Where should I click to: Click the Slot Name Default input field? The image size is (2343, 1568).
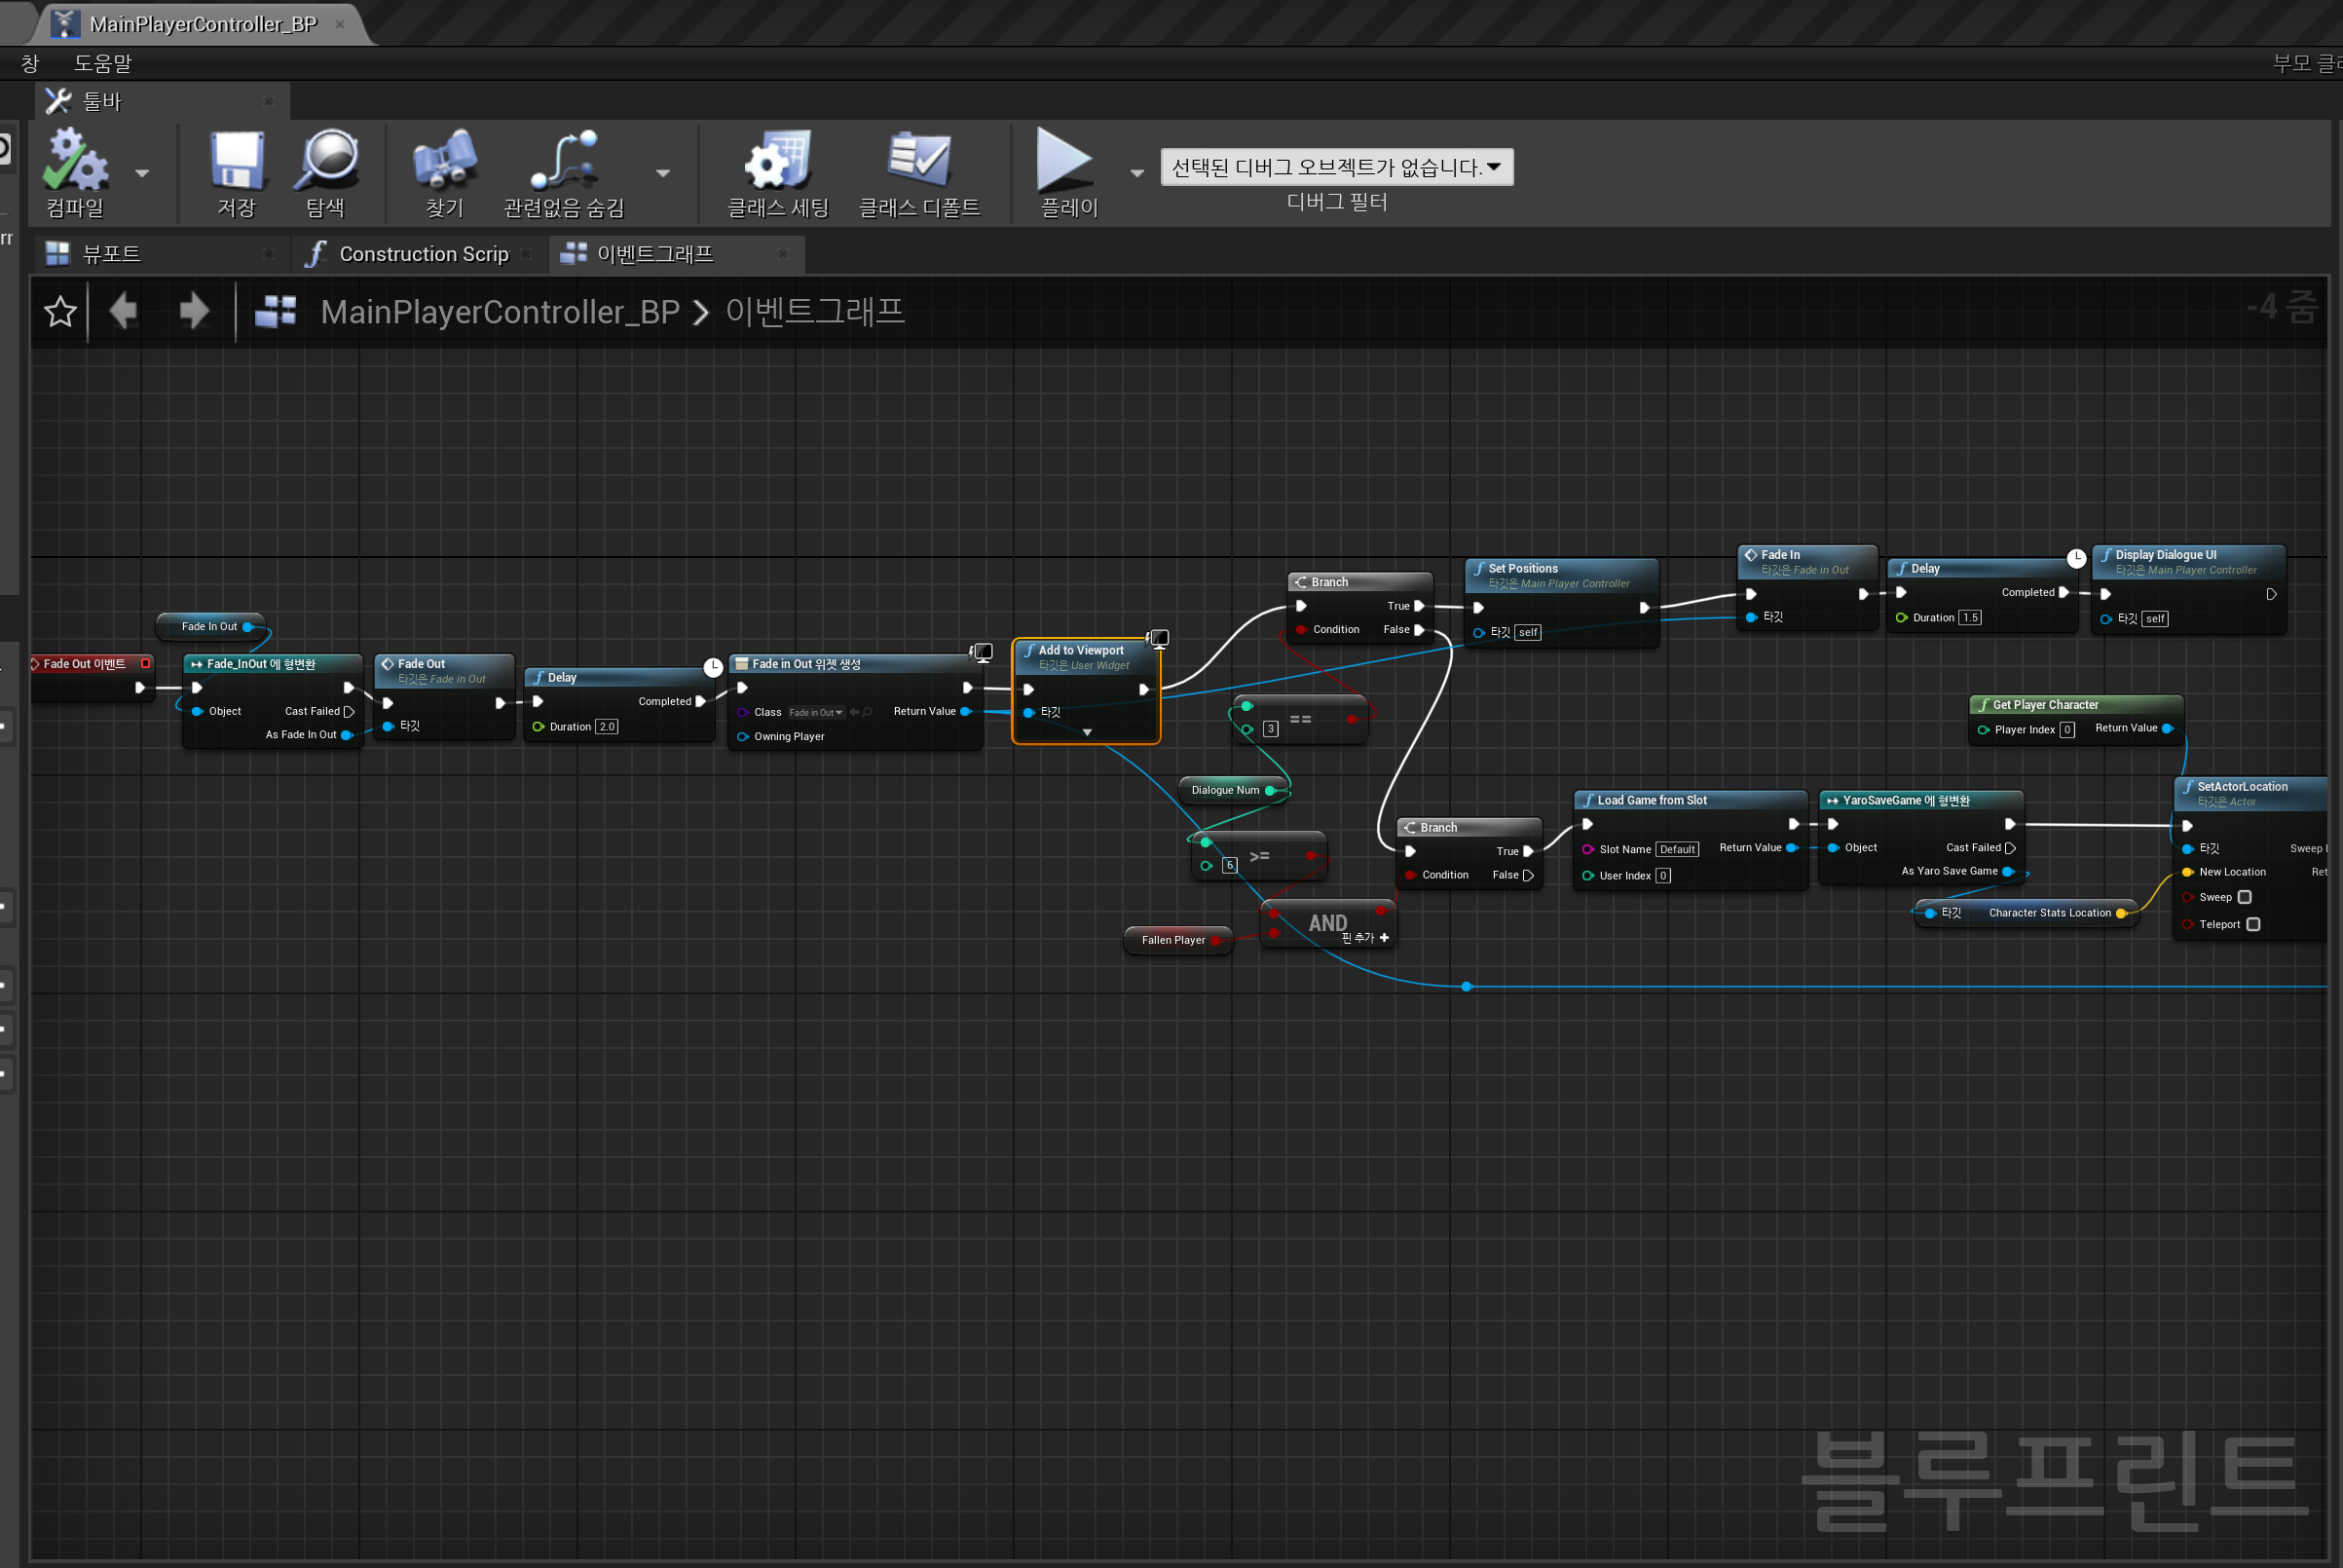coord(1676,849)
